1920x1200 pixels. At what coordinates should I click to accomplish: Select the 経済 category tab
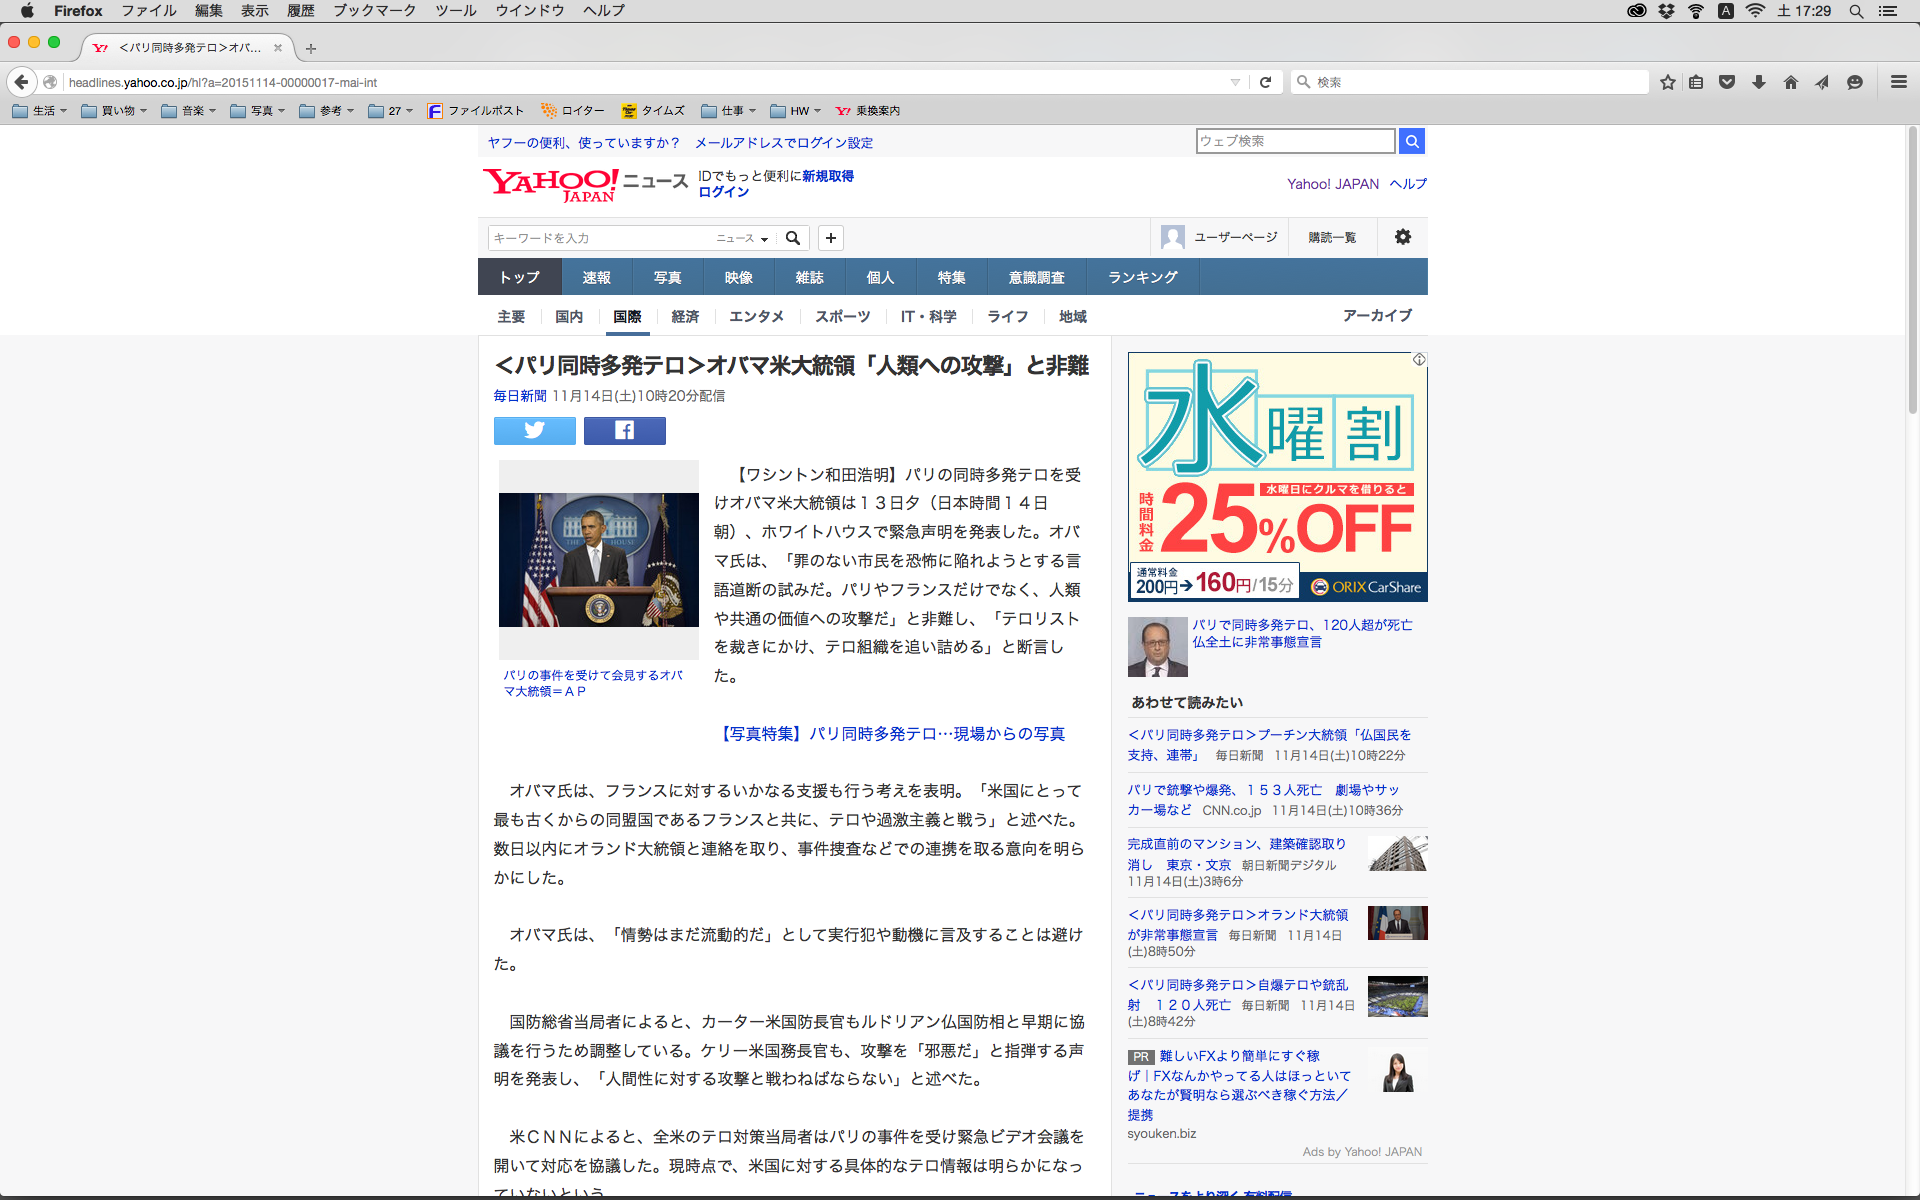point(685,316)
